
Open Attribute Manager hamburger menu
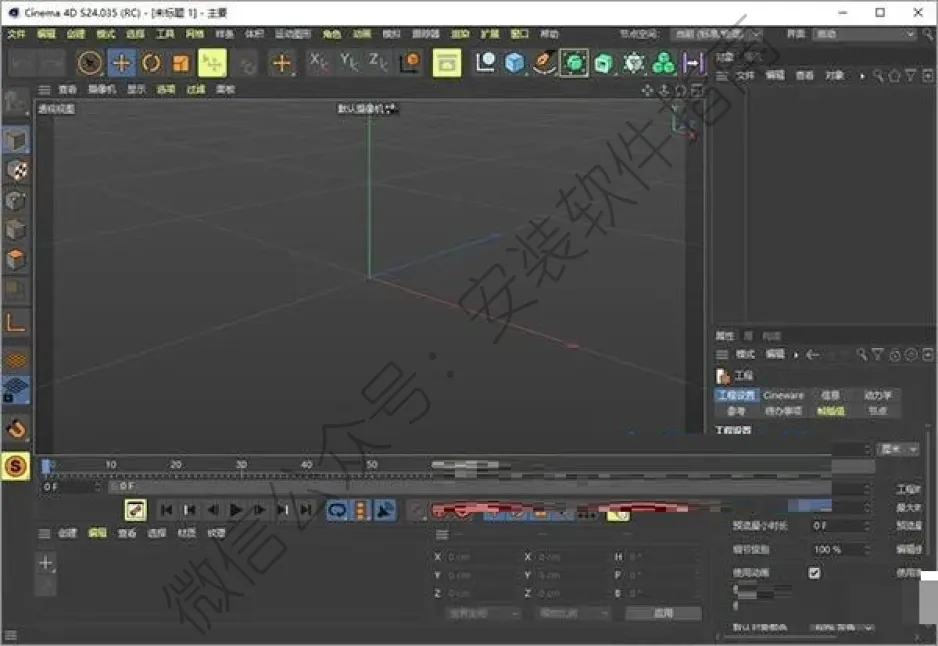pyautogui.click(x=723, y=355)
